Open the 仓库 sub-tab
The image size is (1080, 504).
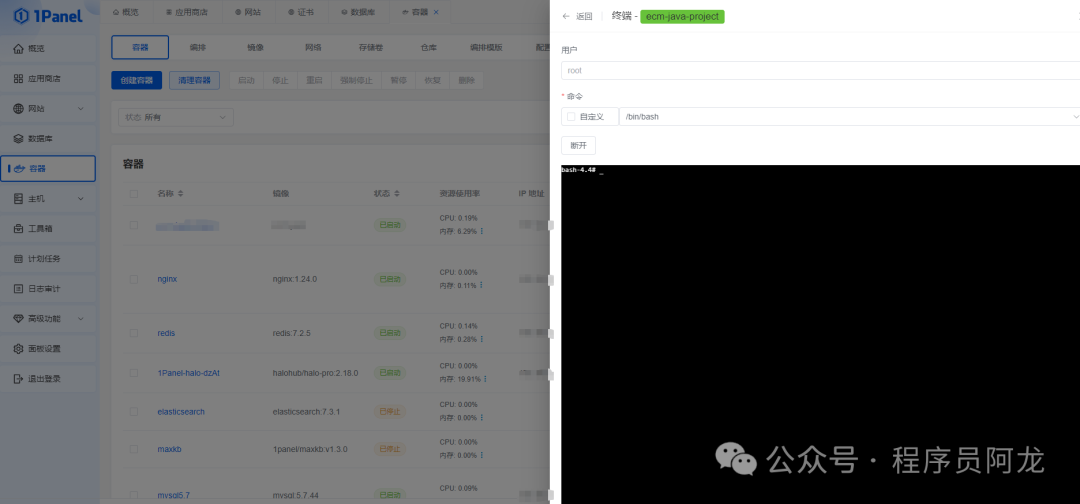click(x=428, y=48)
